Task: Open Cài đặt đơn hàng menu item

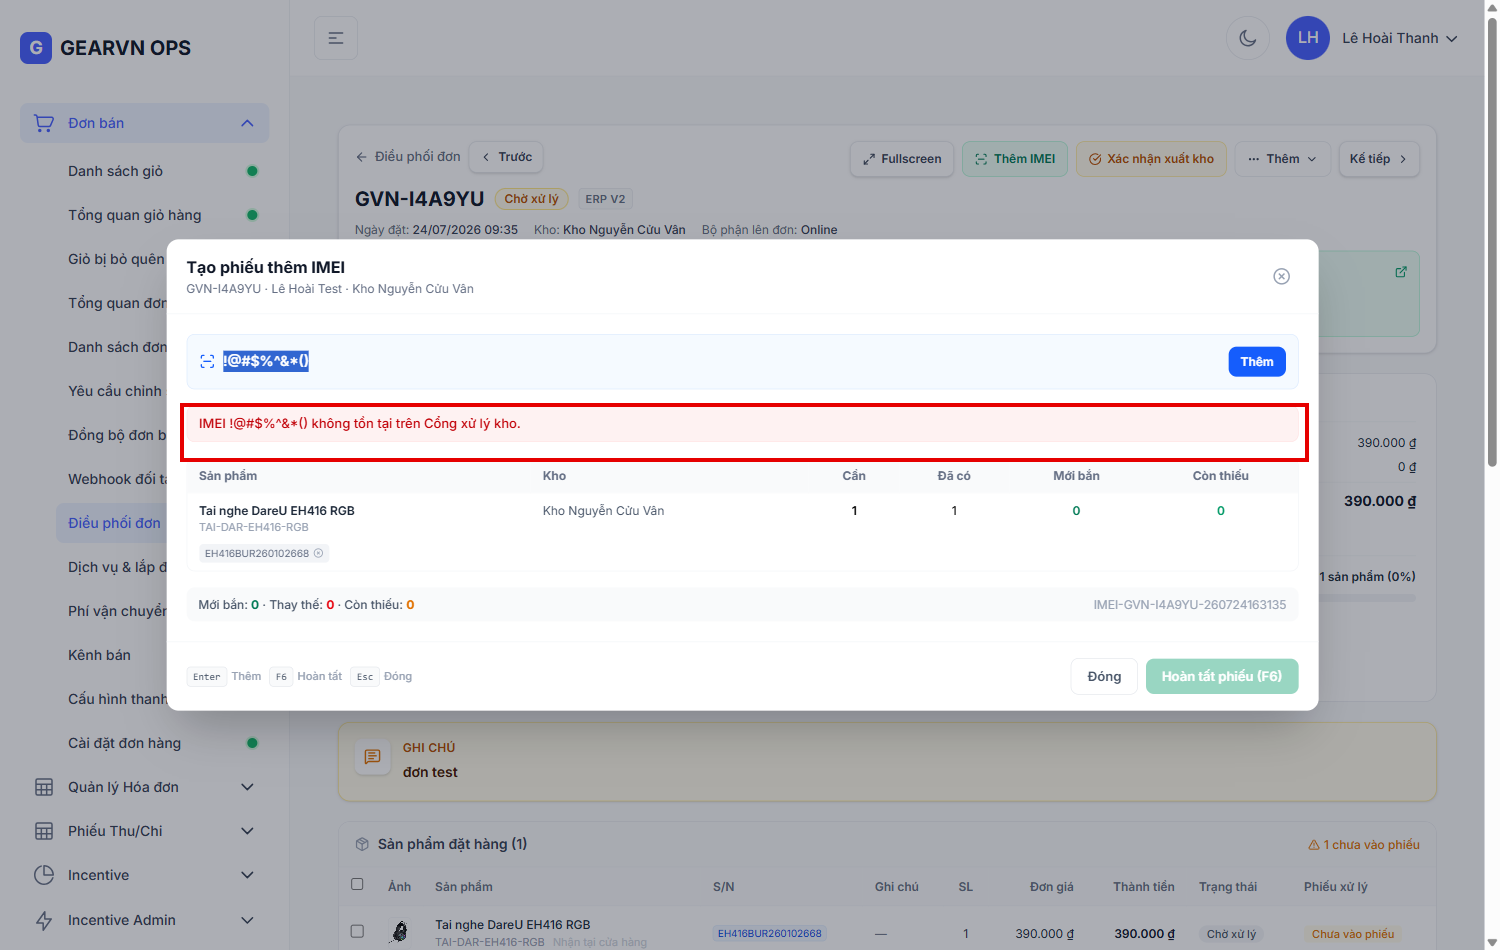Action: [124, 743]
